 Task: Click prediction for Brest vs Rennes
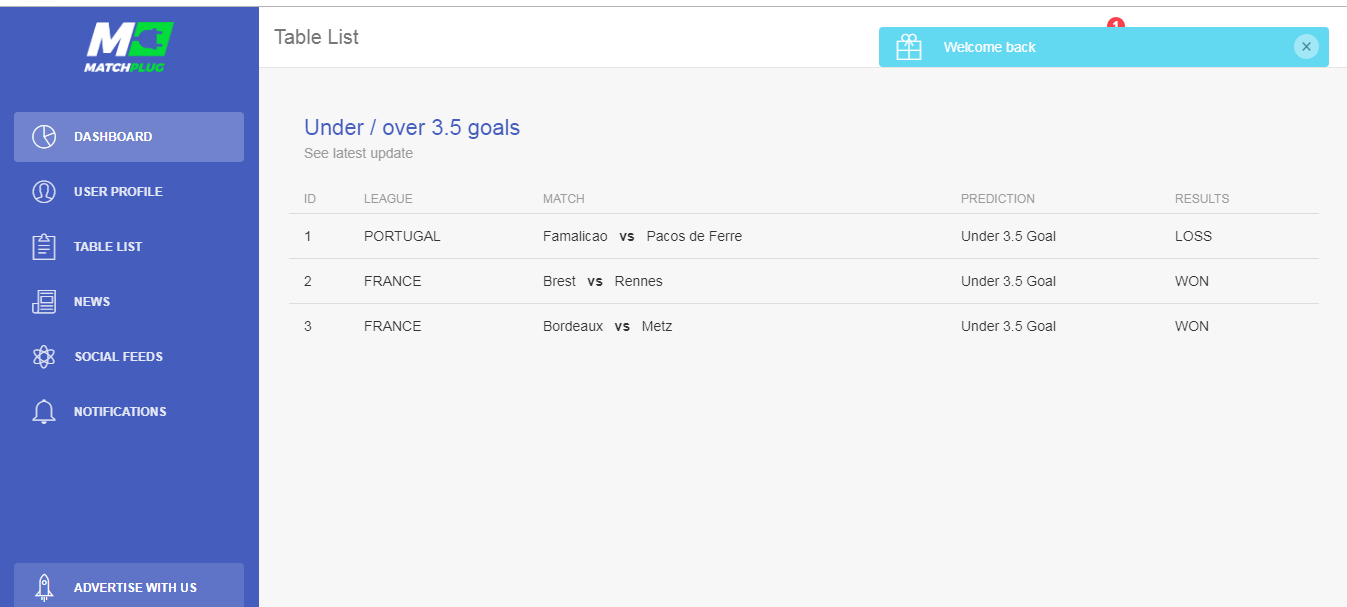tap(1008, 281)
